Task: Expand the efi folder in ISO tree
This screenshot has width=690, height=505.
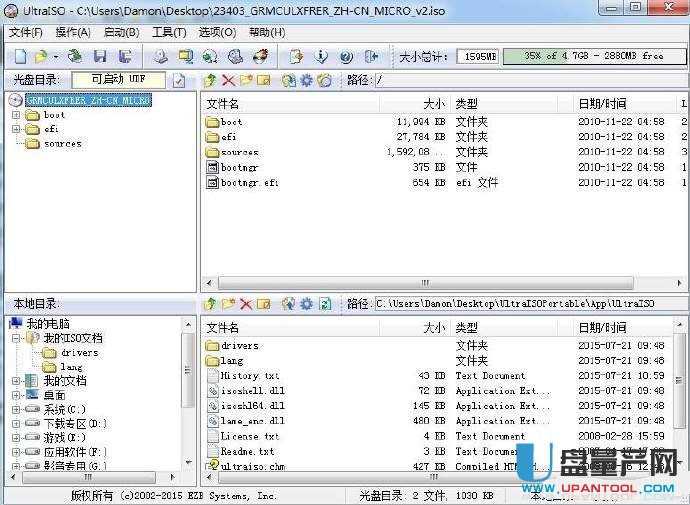Action: click(x=16, y=129)
